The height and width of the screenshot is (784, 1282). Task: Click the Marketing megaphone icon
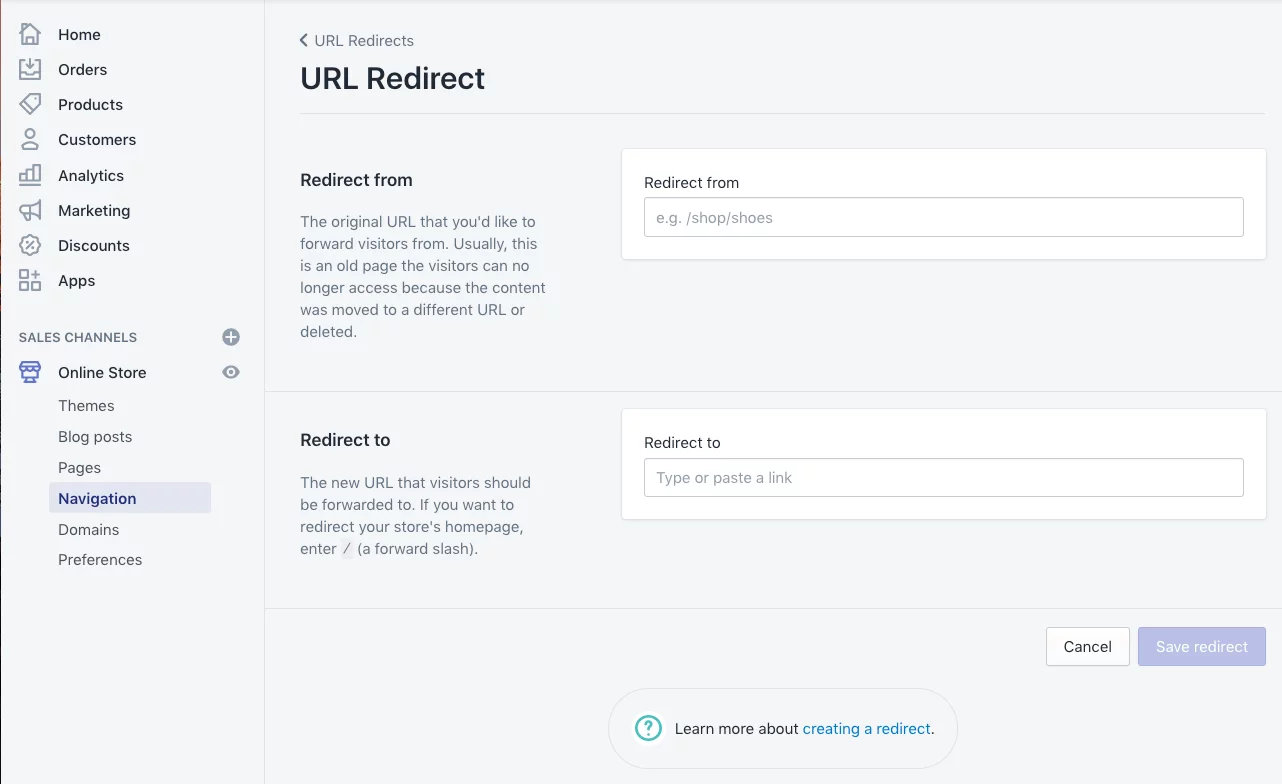click(x=30, y=210)
